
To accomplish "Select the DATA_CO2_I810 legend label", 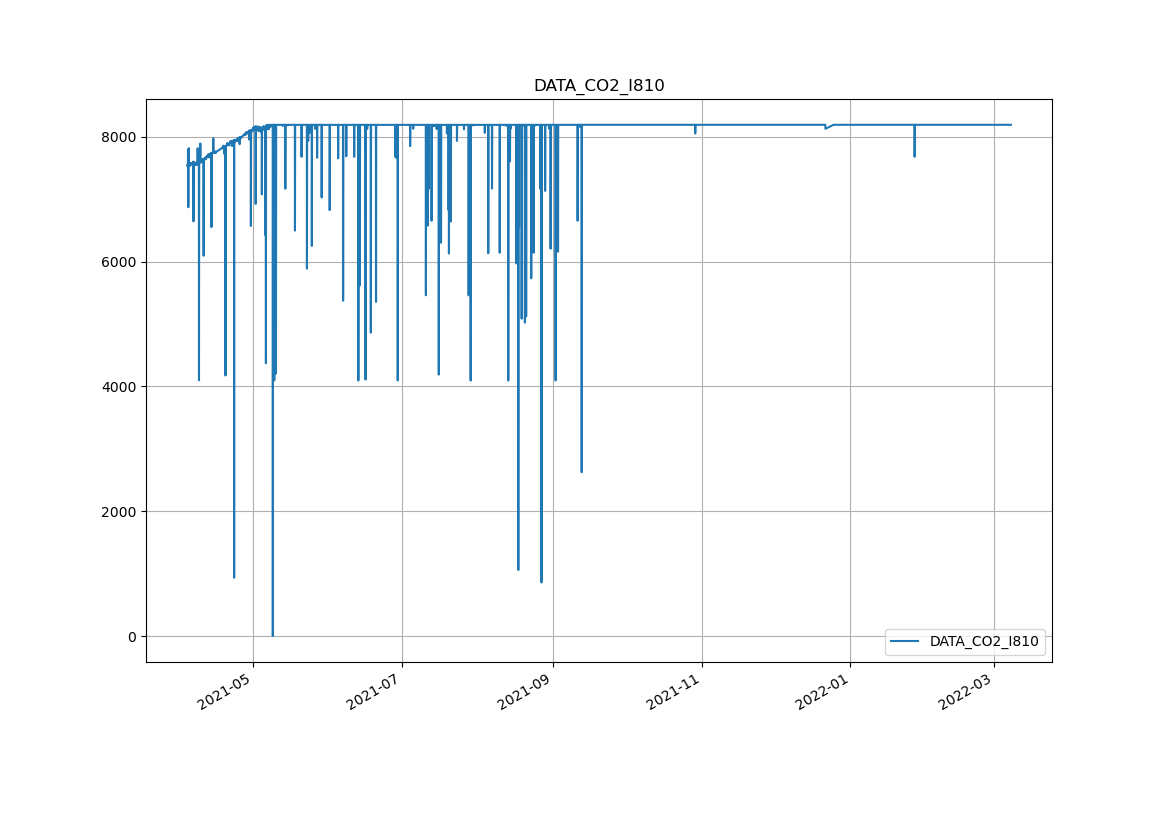I will point(983,642).
